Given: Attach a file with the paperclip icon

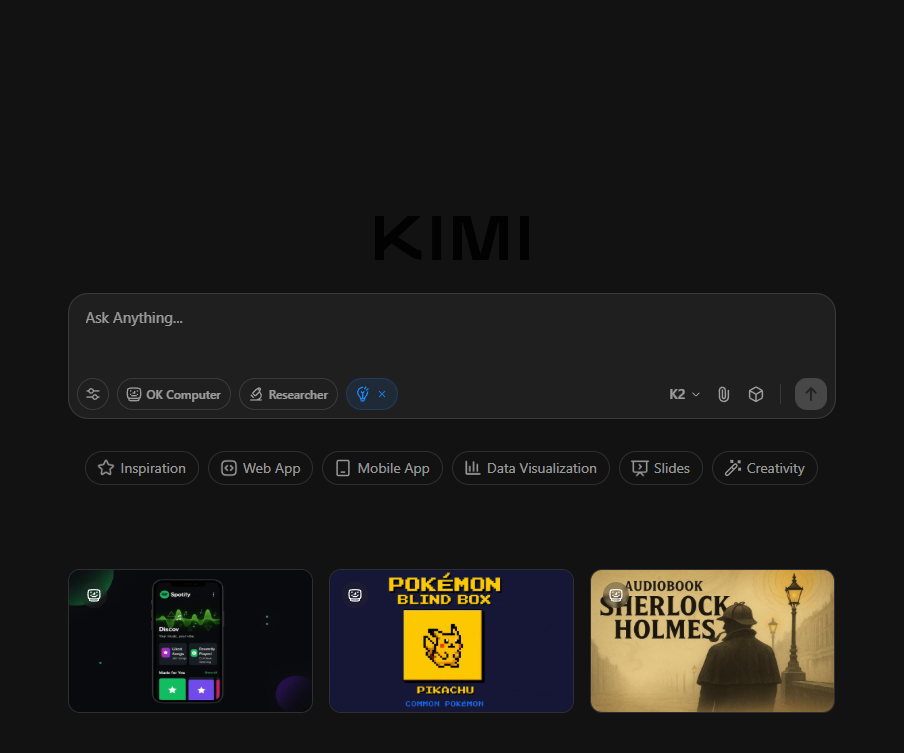Looking at the screenshot, I should point(724,394).
